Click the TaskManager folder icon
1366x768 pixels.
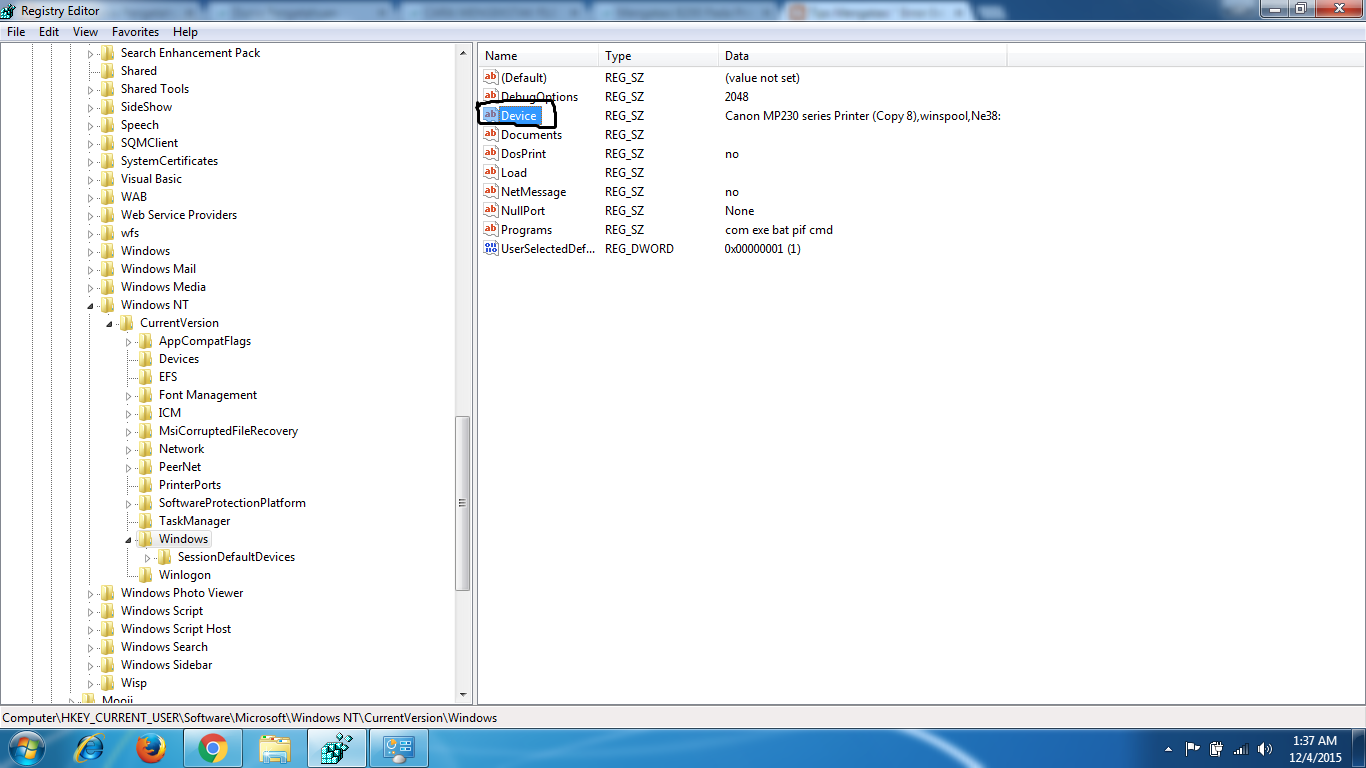[146, 521]
